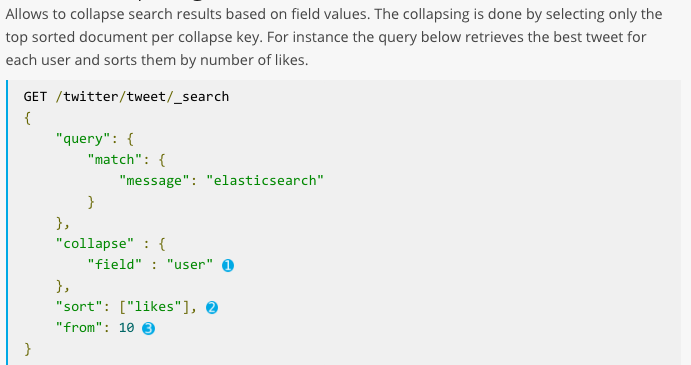
Task: Click callout marker 3 next to from 10
Action: 149,328
